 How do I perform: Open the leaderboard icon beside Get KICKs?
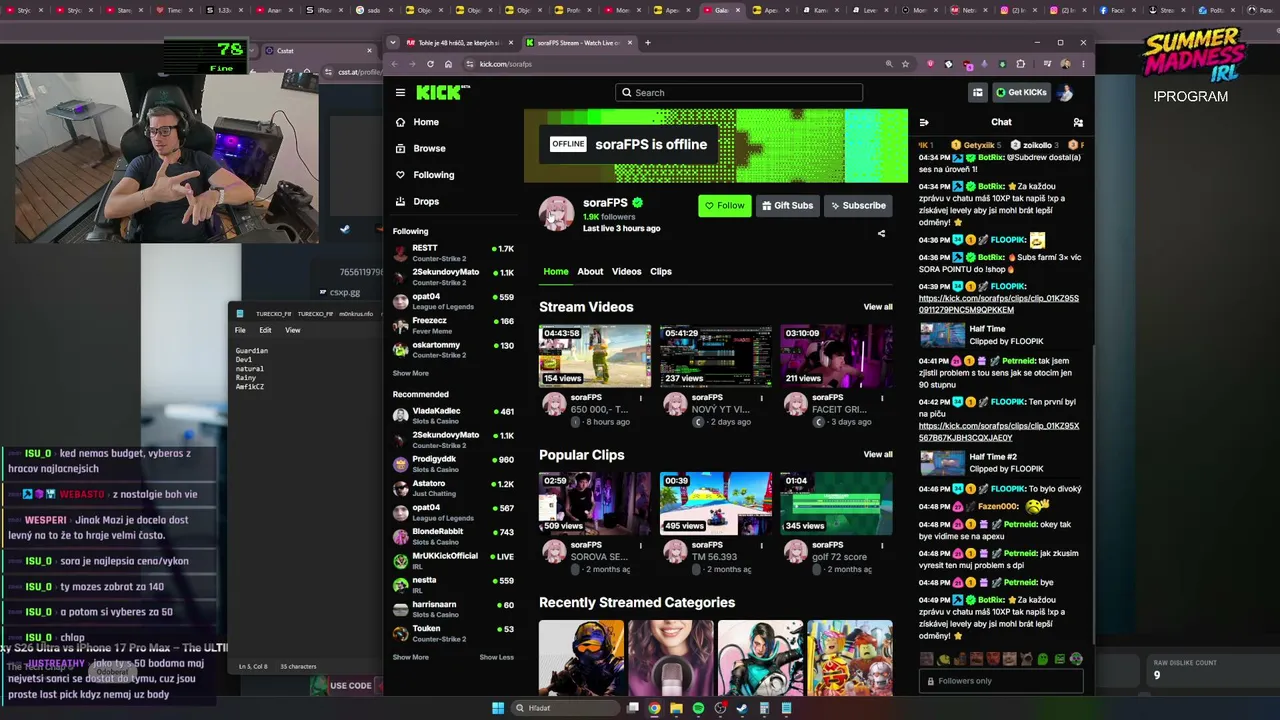click(x=978, y=93)
